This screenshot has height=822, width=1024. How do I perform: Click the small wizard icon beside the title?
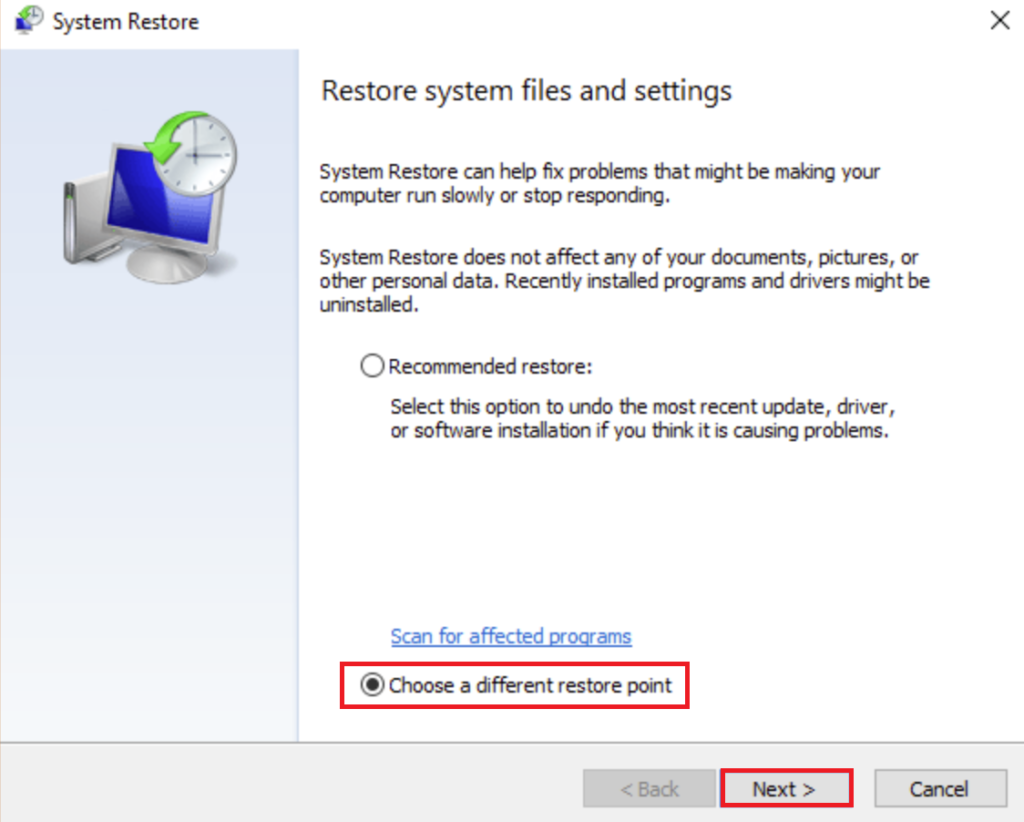pyautogui.click(x=27, y=20)
